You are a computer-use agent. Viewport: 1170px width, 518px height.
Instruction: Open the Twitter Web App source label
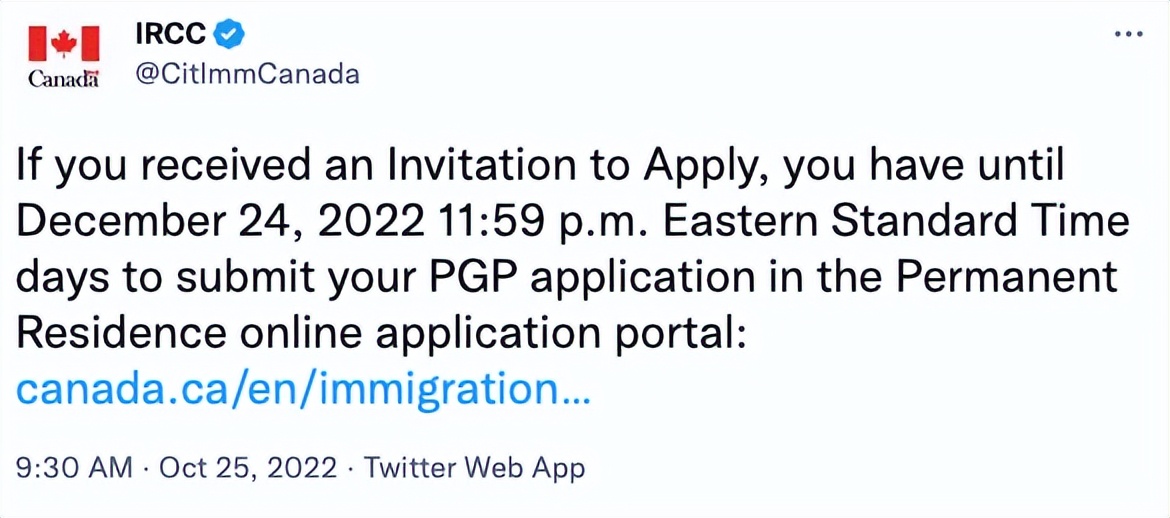[x=474, y=468]
